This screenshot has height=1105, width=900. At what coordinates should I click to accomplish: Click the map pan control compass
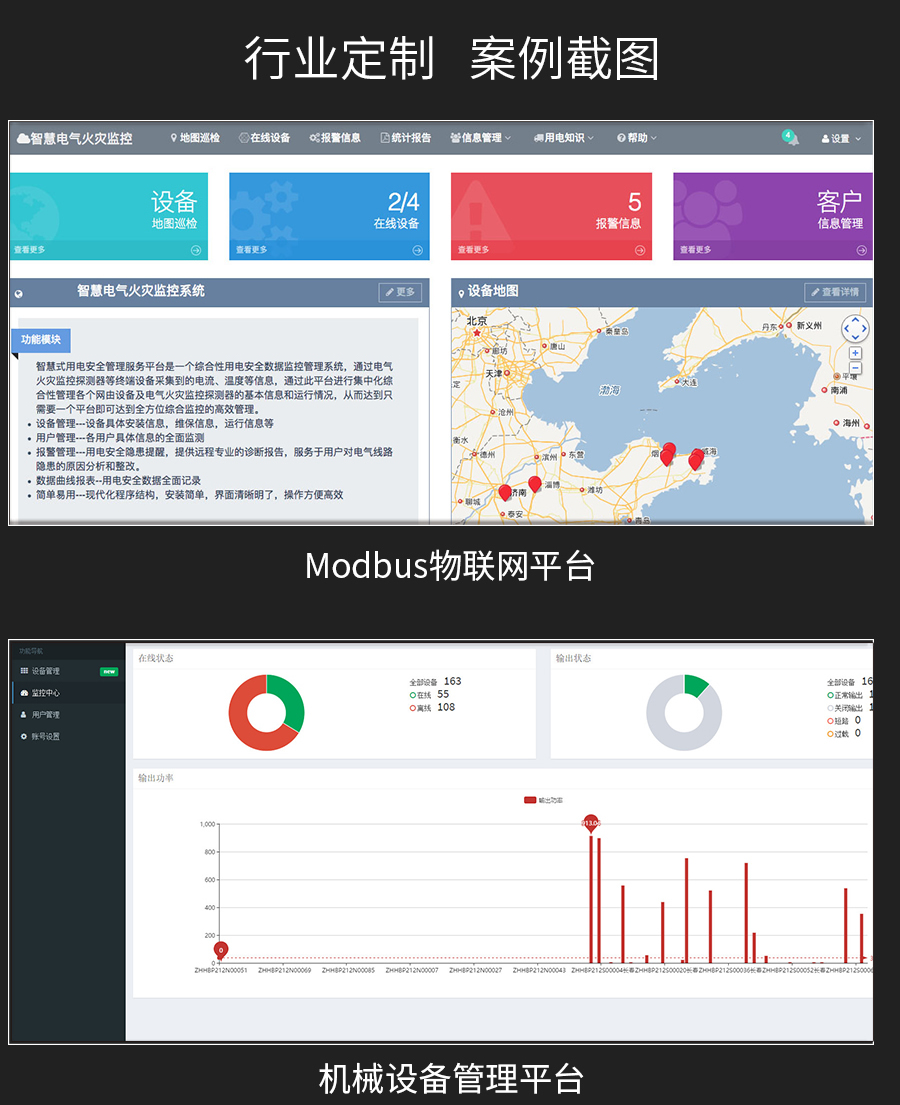[855, 328]
